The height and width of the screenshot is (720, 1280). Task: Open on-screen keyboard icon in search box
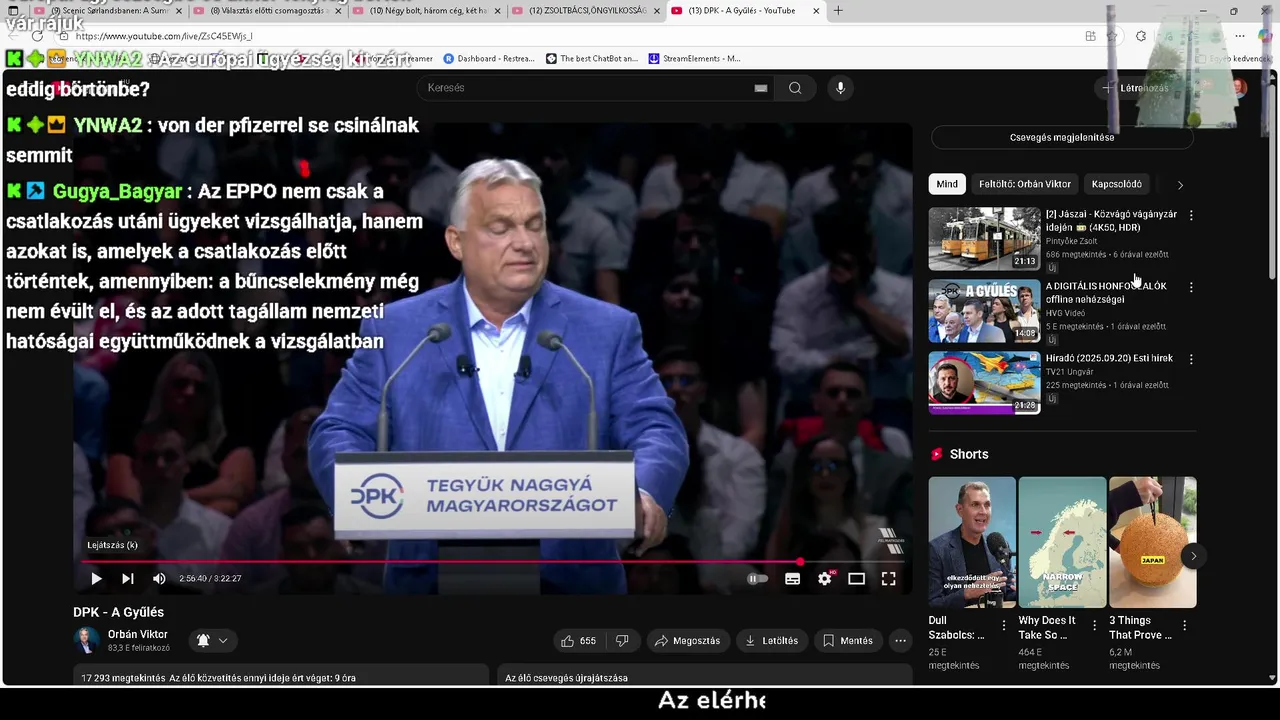(x=761, y=88)
